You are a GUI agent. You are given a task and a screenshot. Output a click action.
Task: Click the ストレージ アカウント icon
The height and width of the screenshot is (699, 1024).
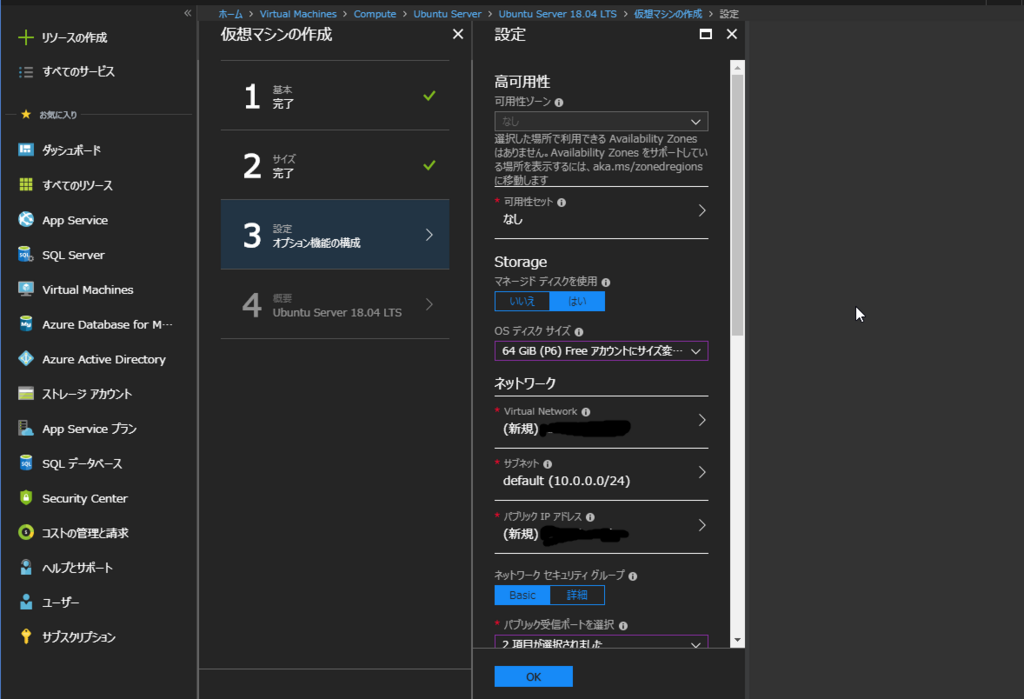pos(25,393)
